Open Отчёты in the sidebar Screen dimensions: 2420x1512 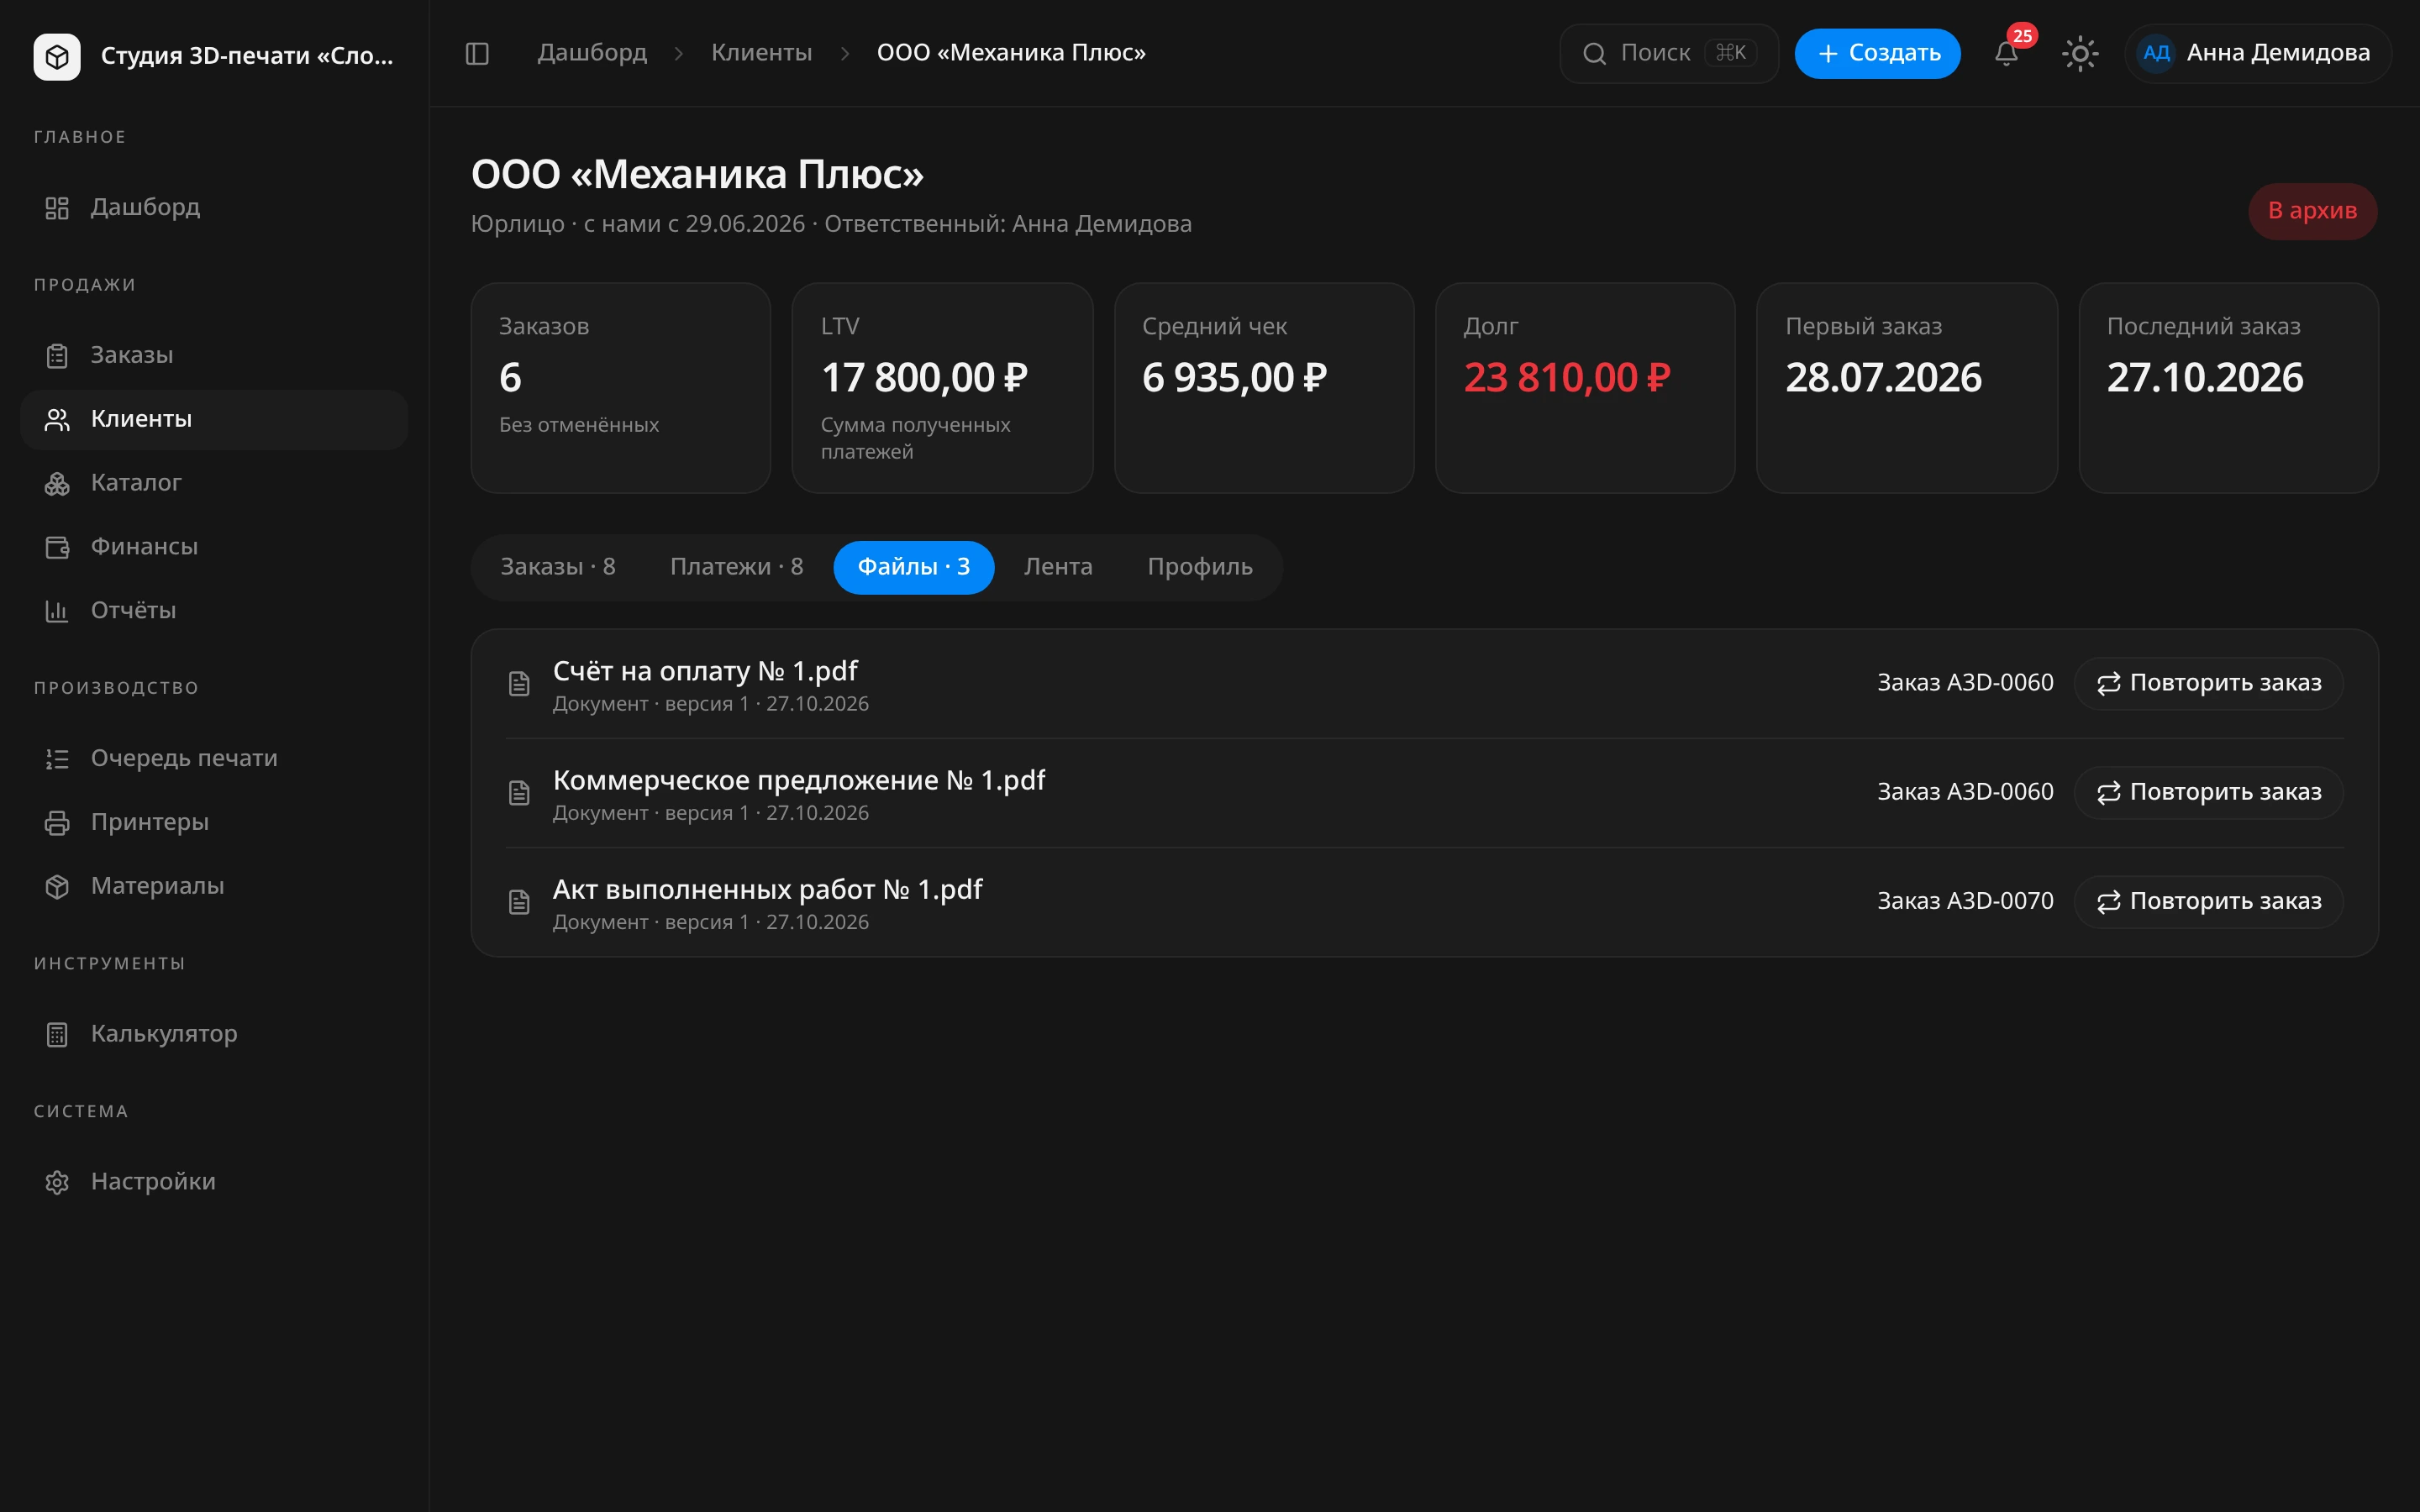214,611
